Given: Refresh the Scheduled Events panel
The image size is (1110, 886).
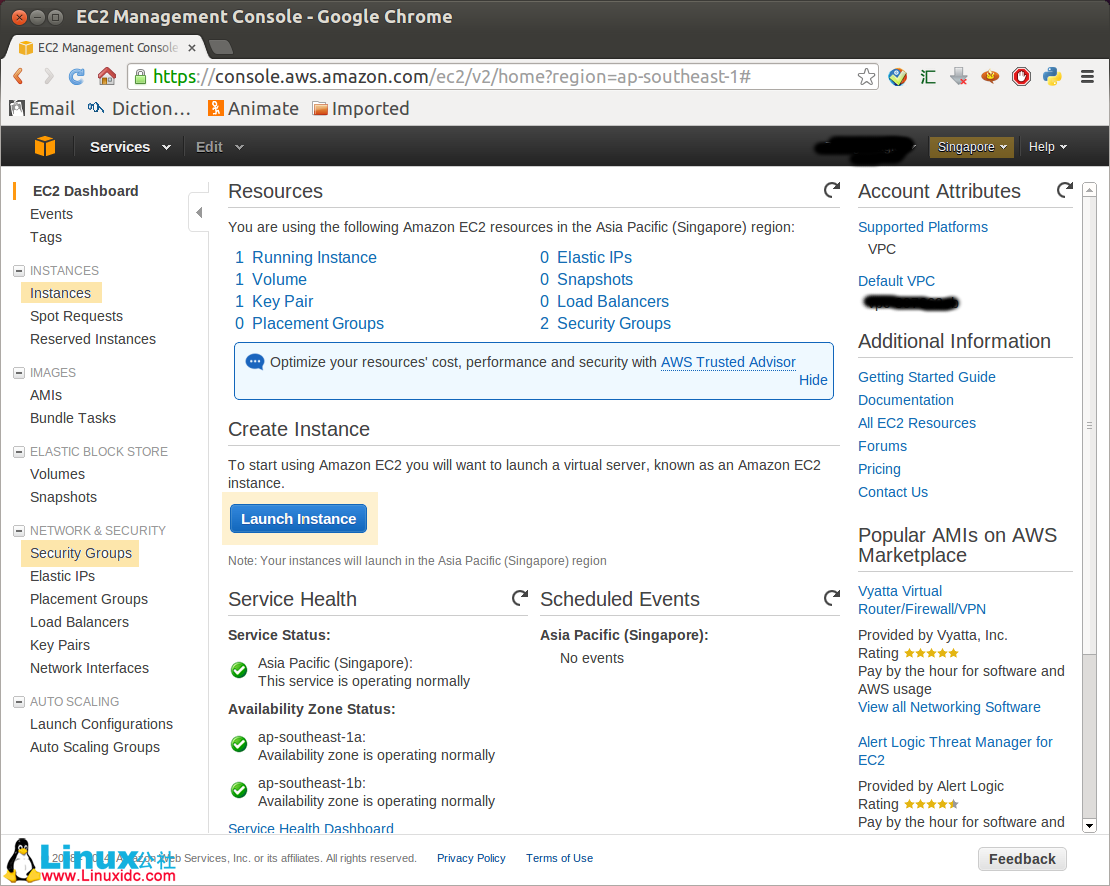Looking at the screenshot, I should (831, 597).
